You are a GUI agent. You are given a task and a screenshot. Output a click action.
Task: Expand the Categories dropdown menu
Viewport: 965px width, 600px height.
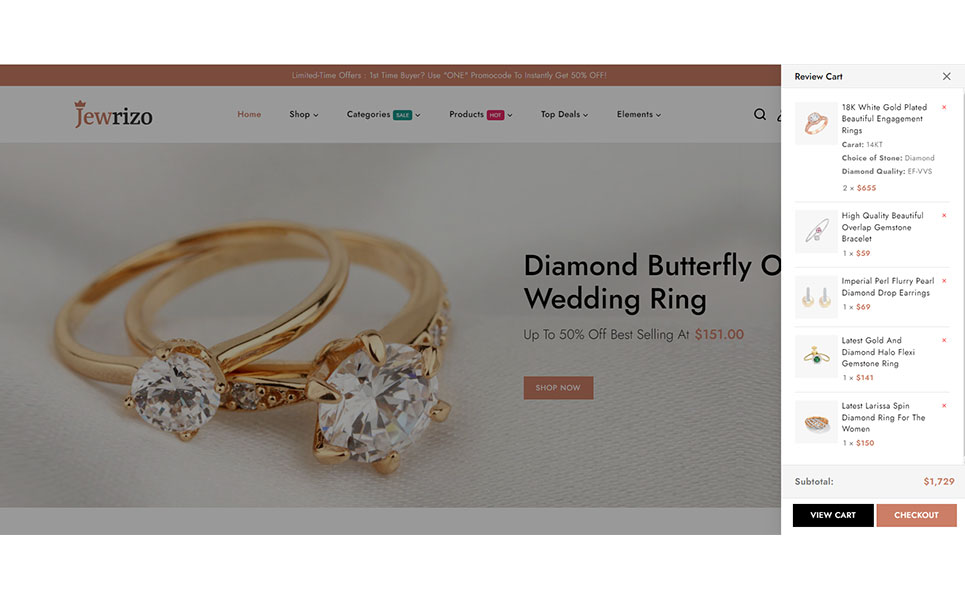tap(383, 114)
